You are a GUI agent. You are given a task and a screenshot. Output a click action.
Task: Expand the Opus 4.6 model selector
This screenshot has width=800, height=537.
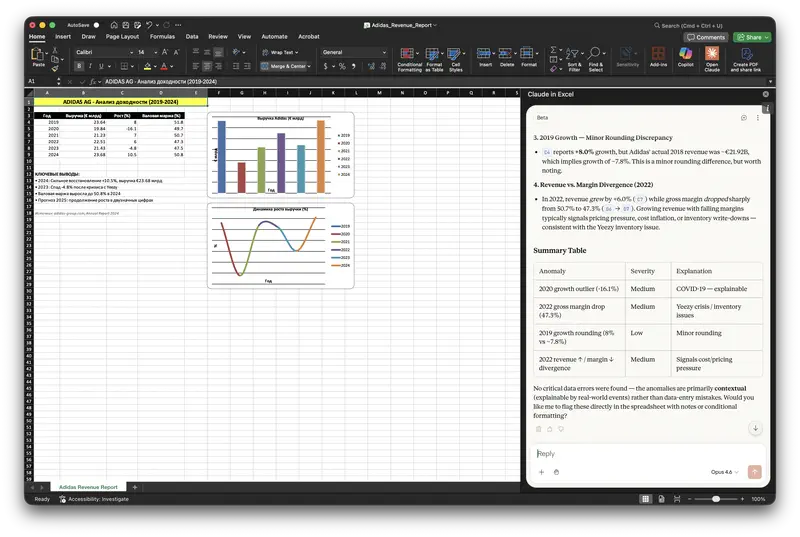724,471
